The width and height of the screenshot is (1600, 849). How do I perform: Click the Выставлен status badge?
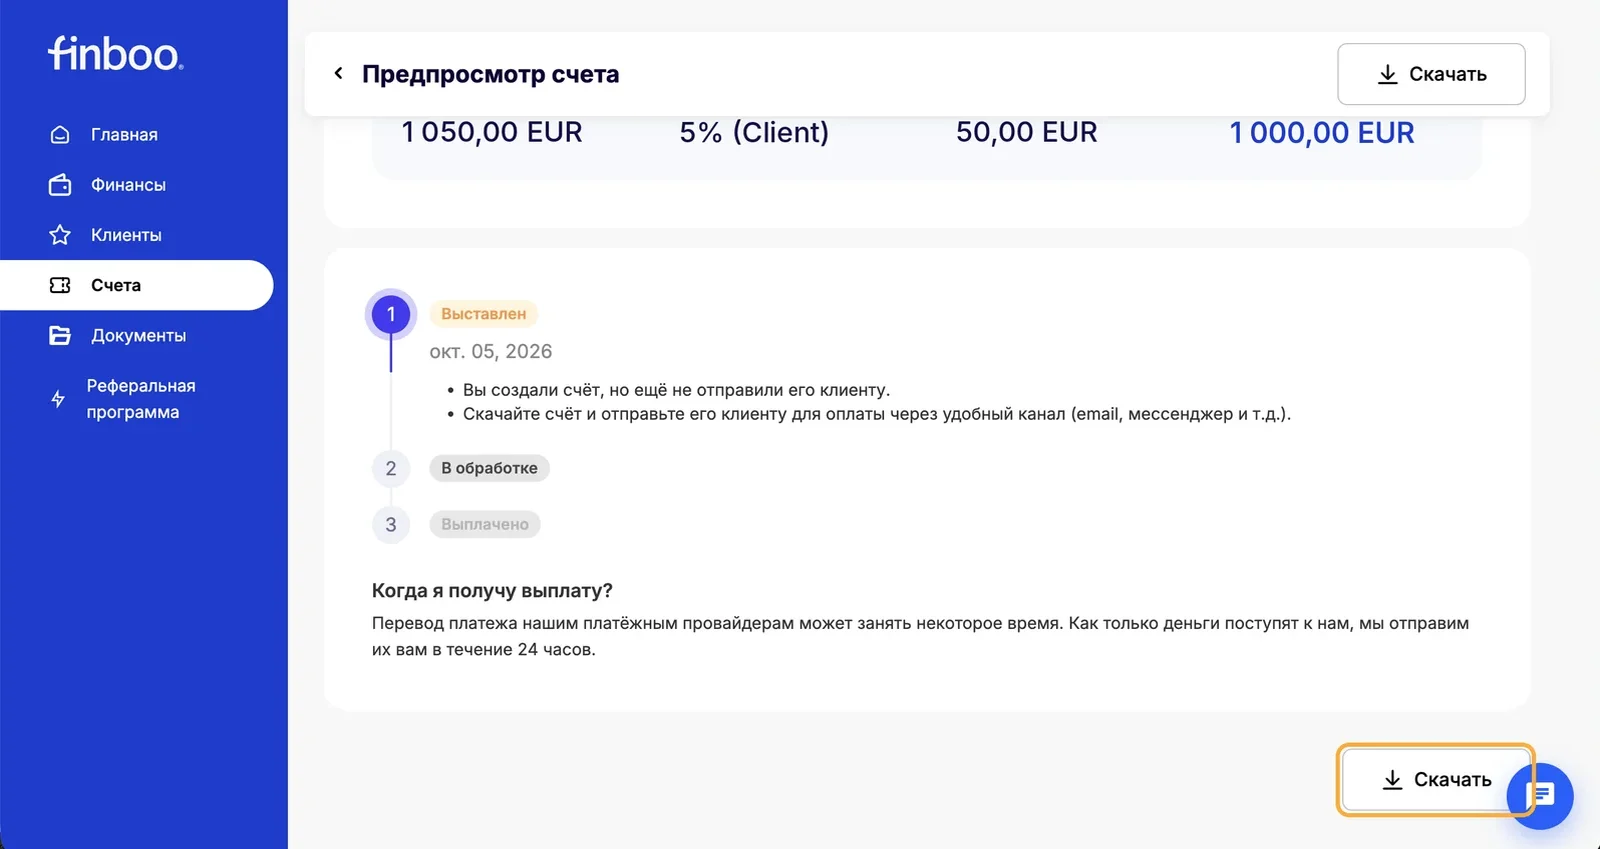click(484, 314)
